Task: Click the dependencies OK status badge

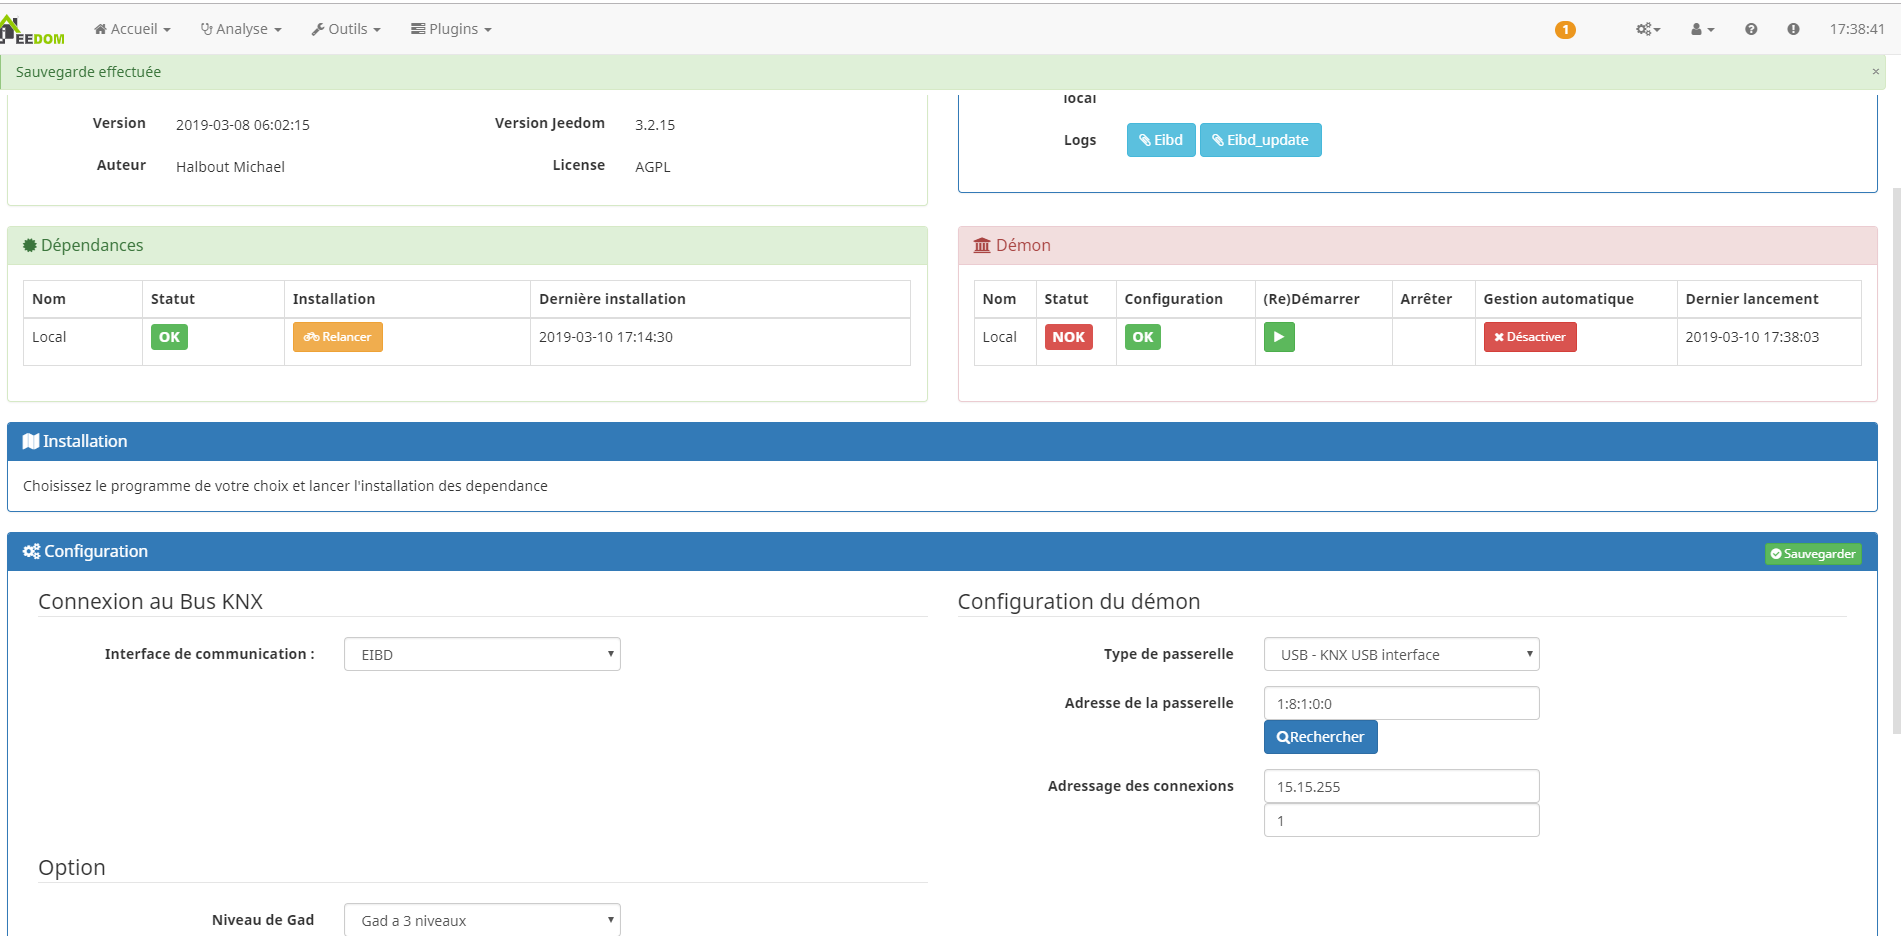Action: click(x=169, y=337)
